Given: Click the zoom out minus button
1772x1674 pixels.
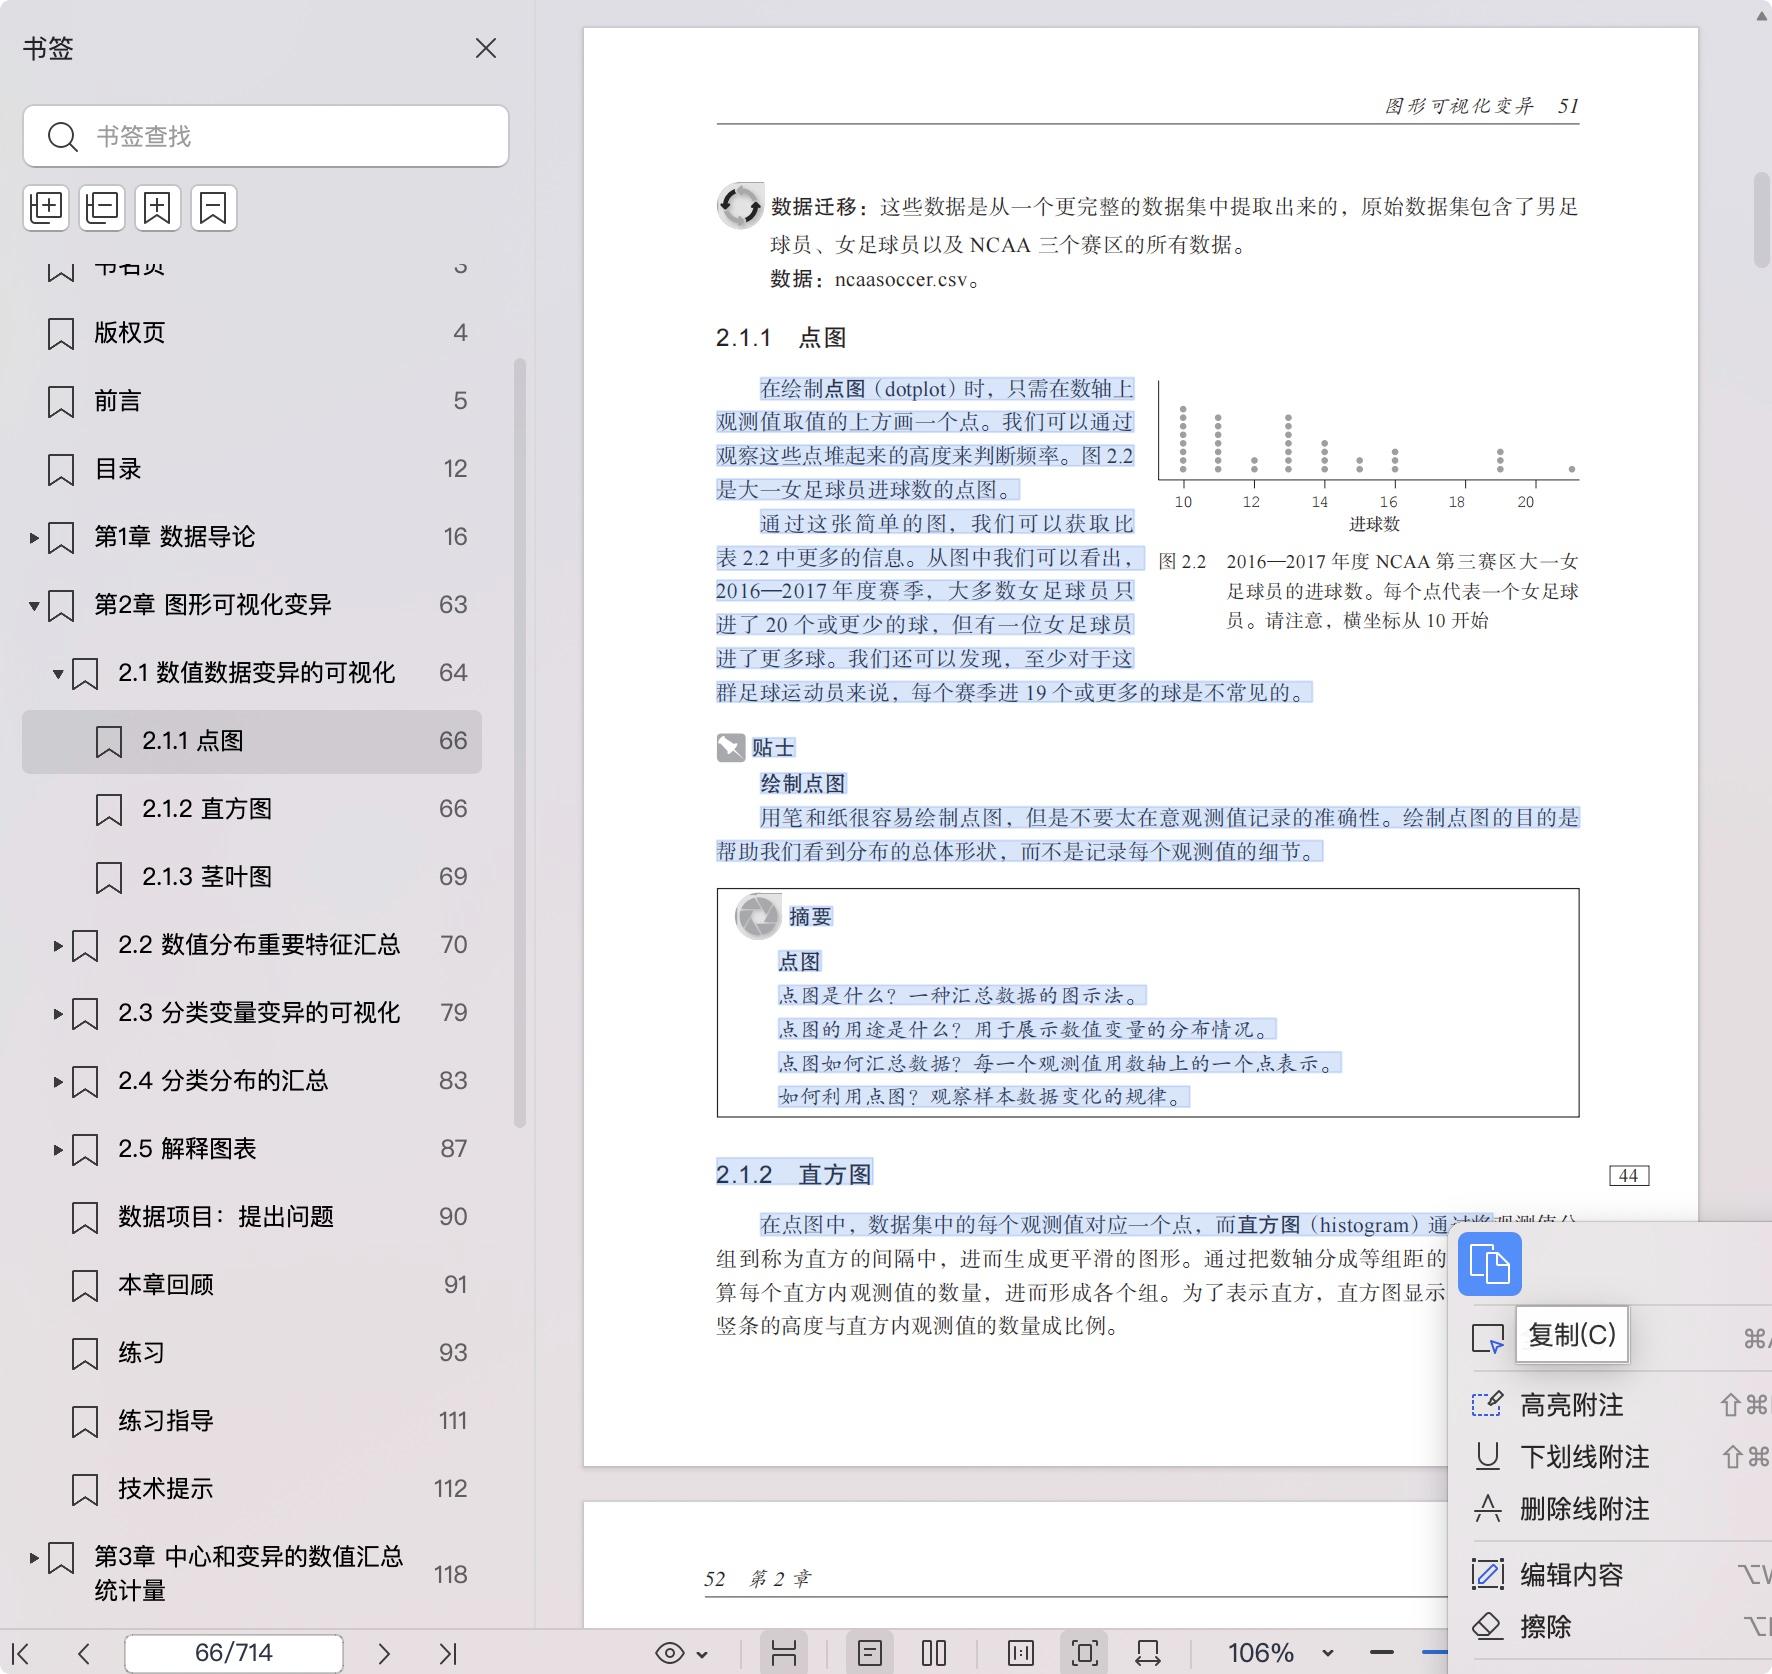Looking at the screenshot, I should 1382,1654.
